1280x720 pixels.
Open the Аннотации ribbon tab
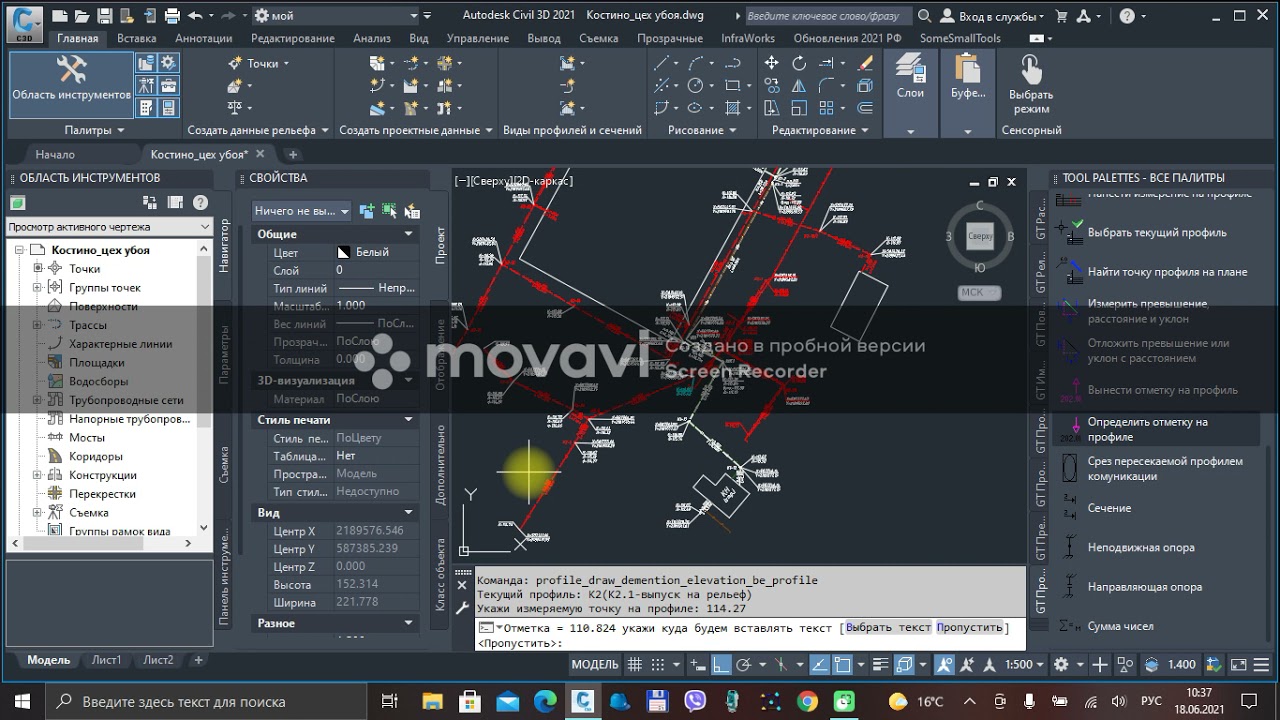coord(204,38)
